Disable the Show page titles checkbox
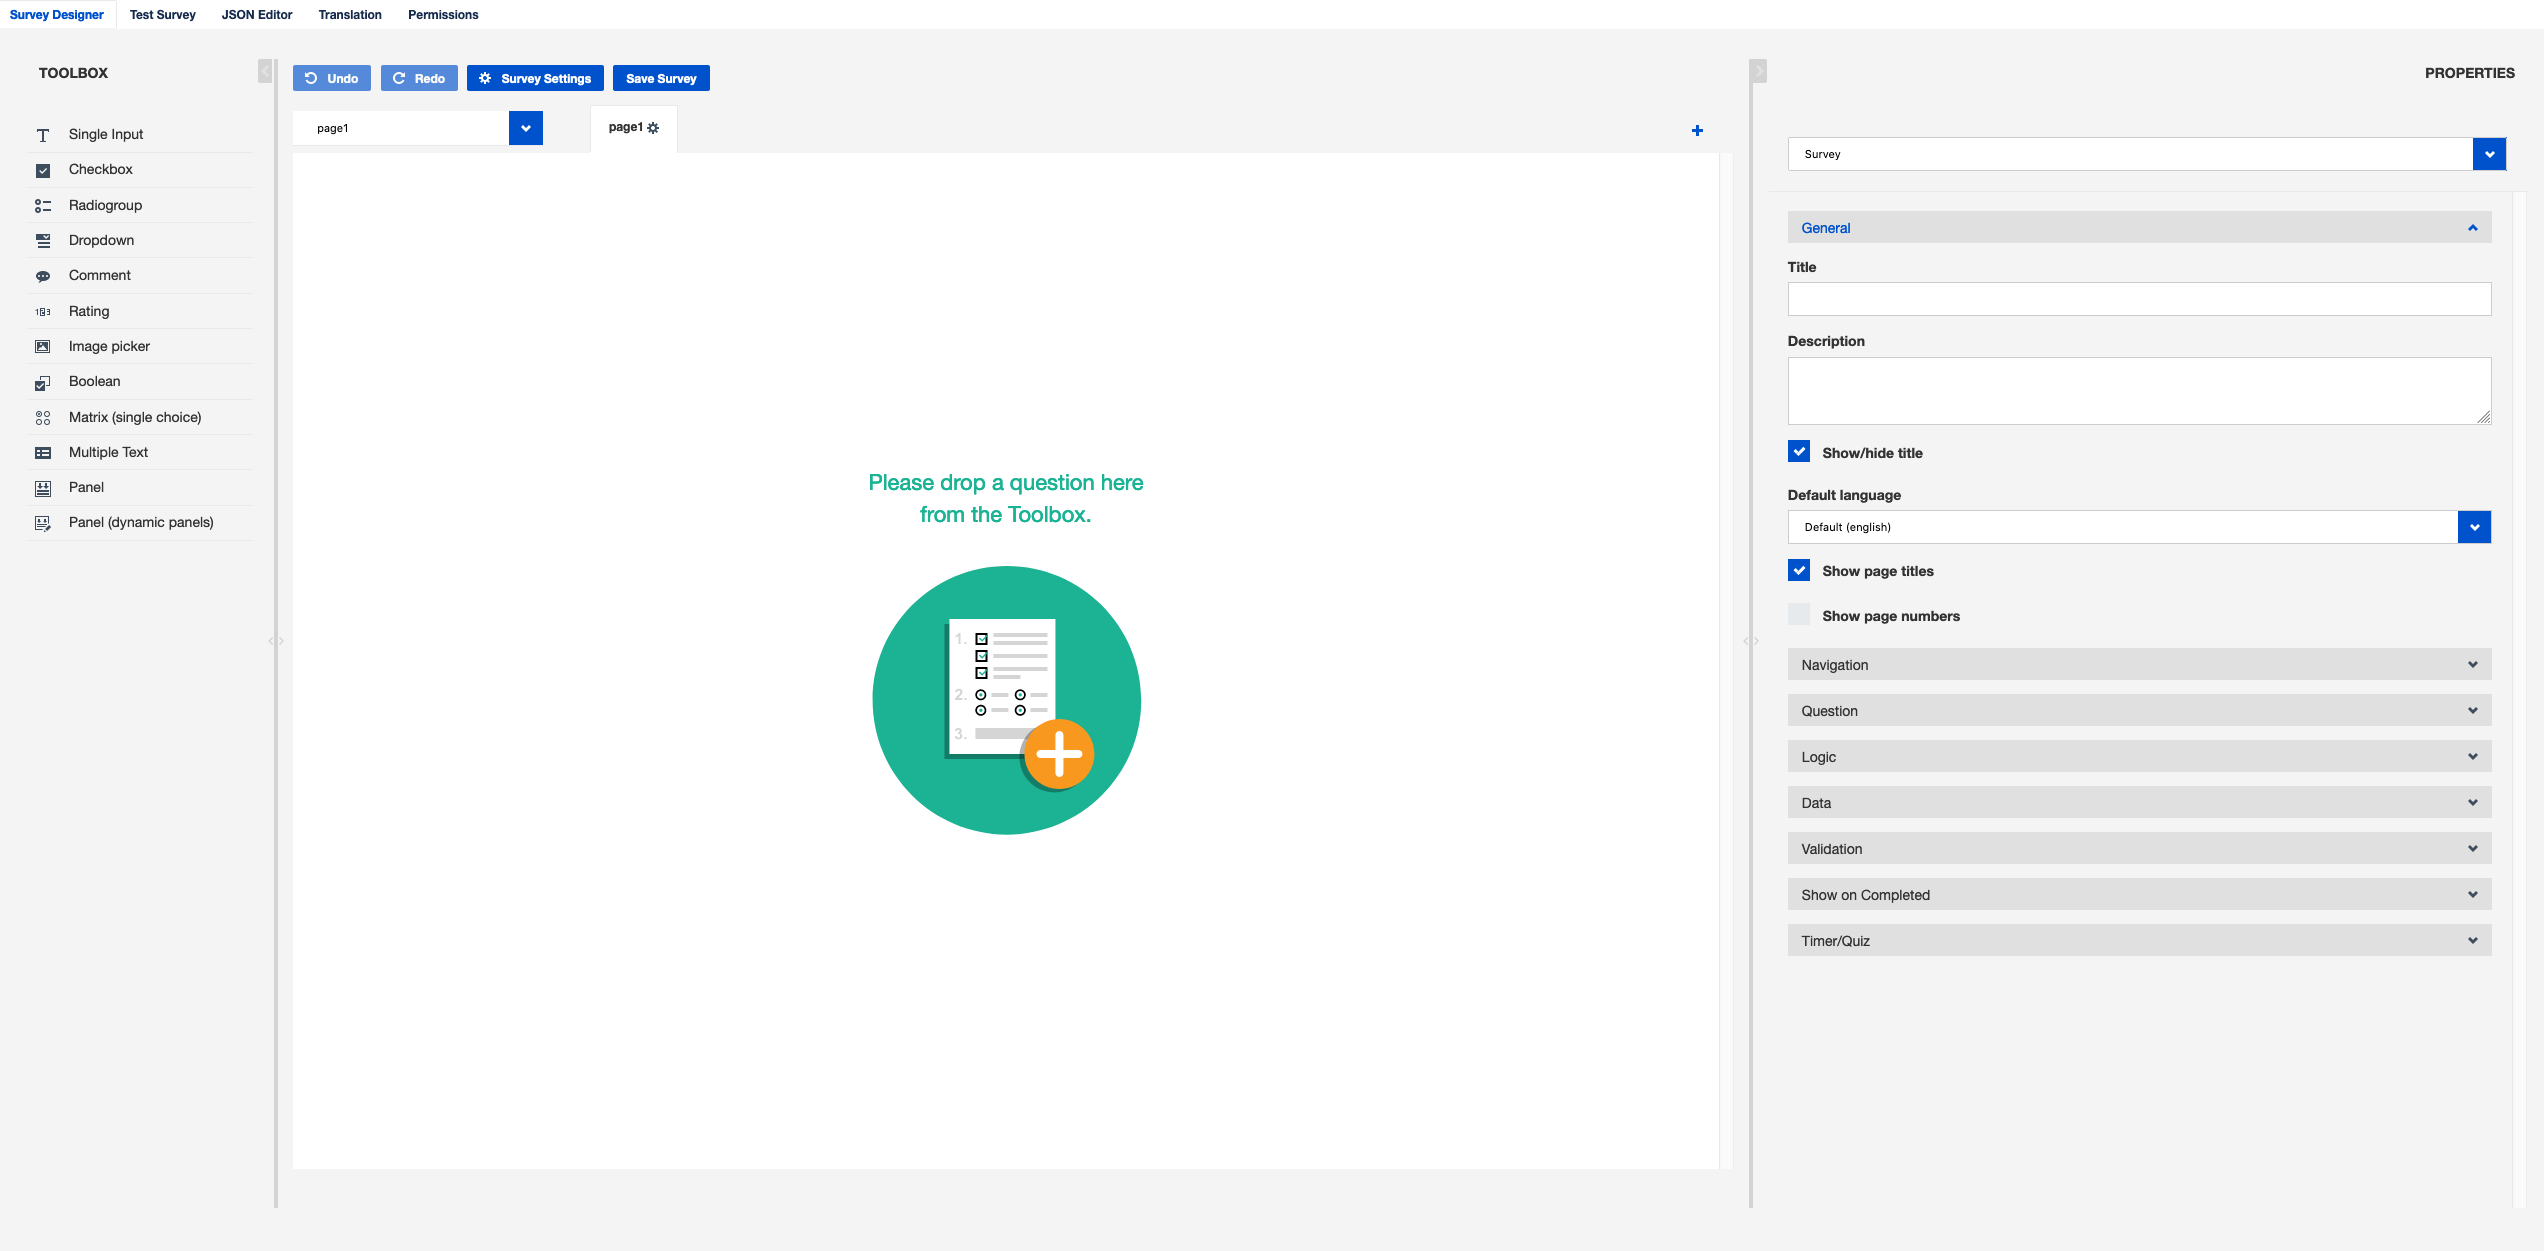Image resolution: width=2544 pixels, height=1251 pixels. pyautogui.click(x=1799, y=570)
